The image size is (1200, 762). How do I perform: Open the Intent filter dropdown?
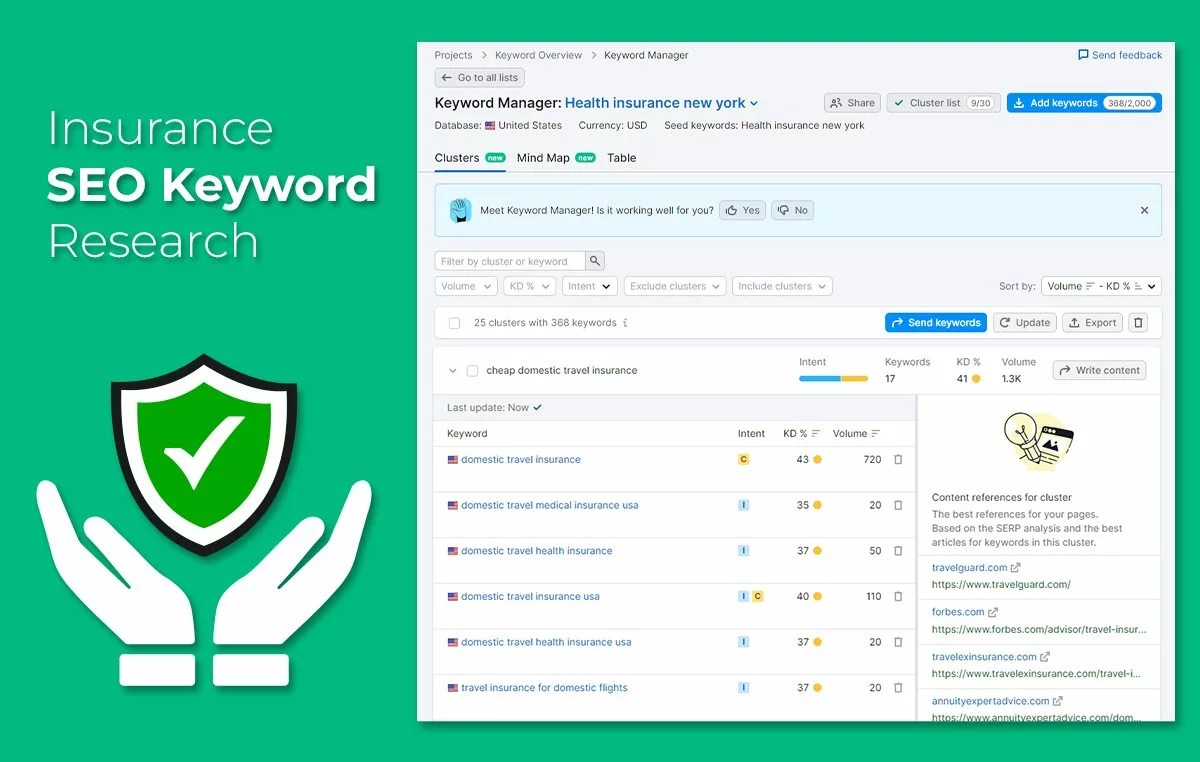point(589,286)
